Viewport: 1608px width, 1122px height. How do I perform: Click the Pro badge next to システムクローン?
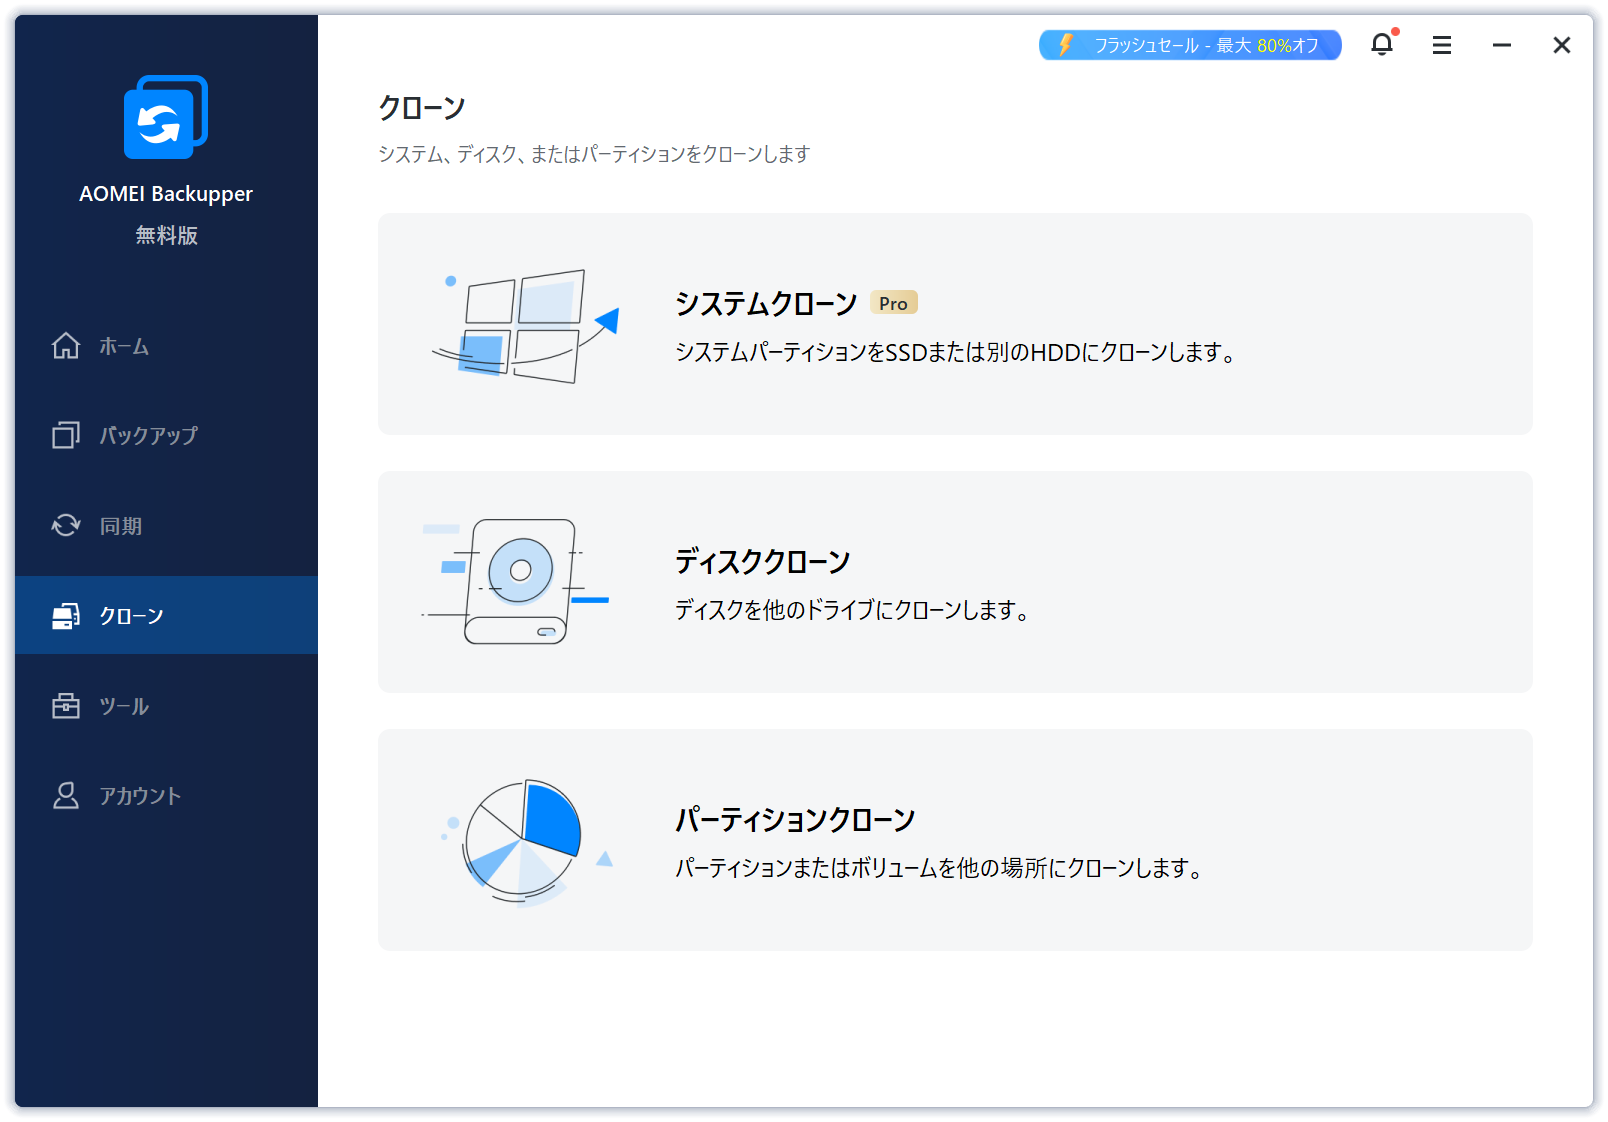(893, 302)
